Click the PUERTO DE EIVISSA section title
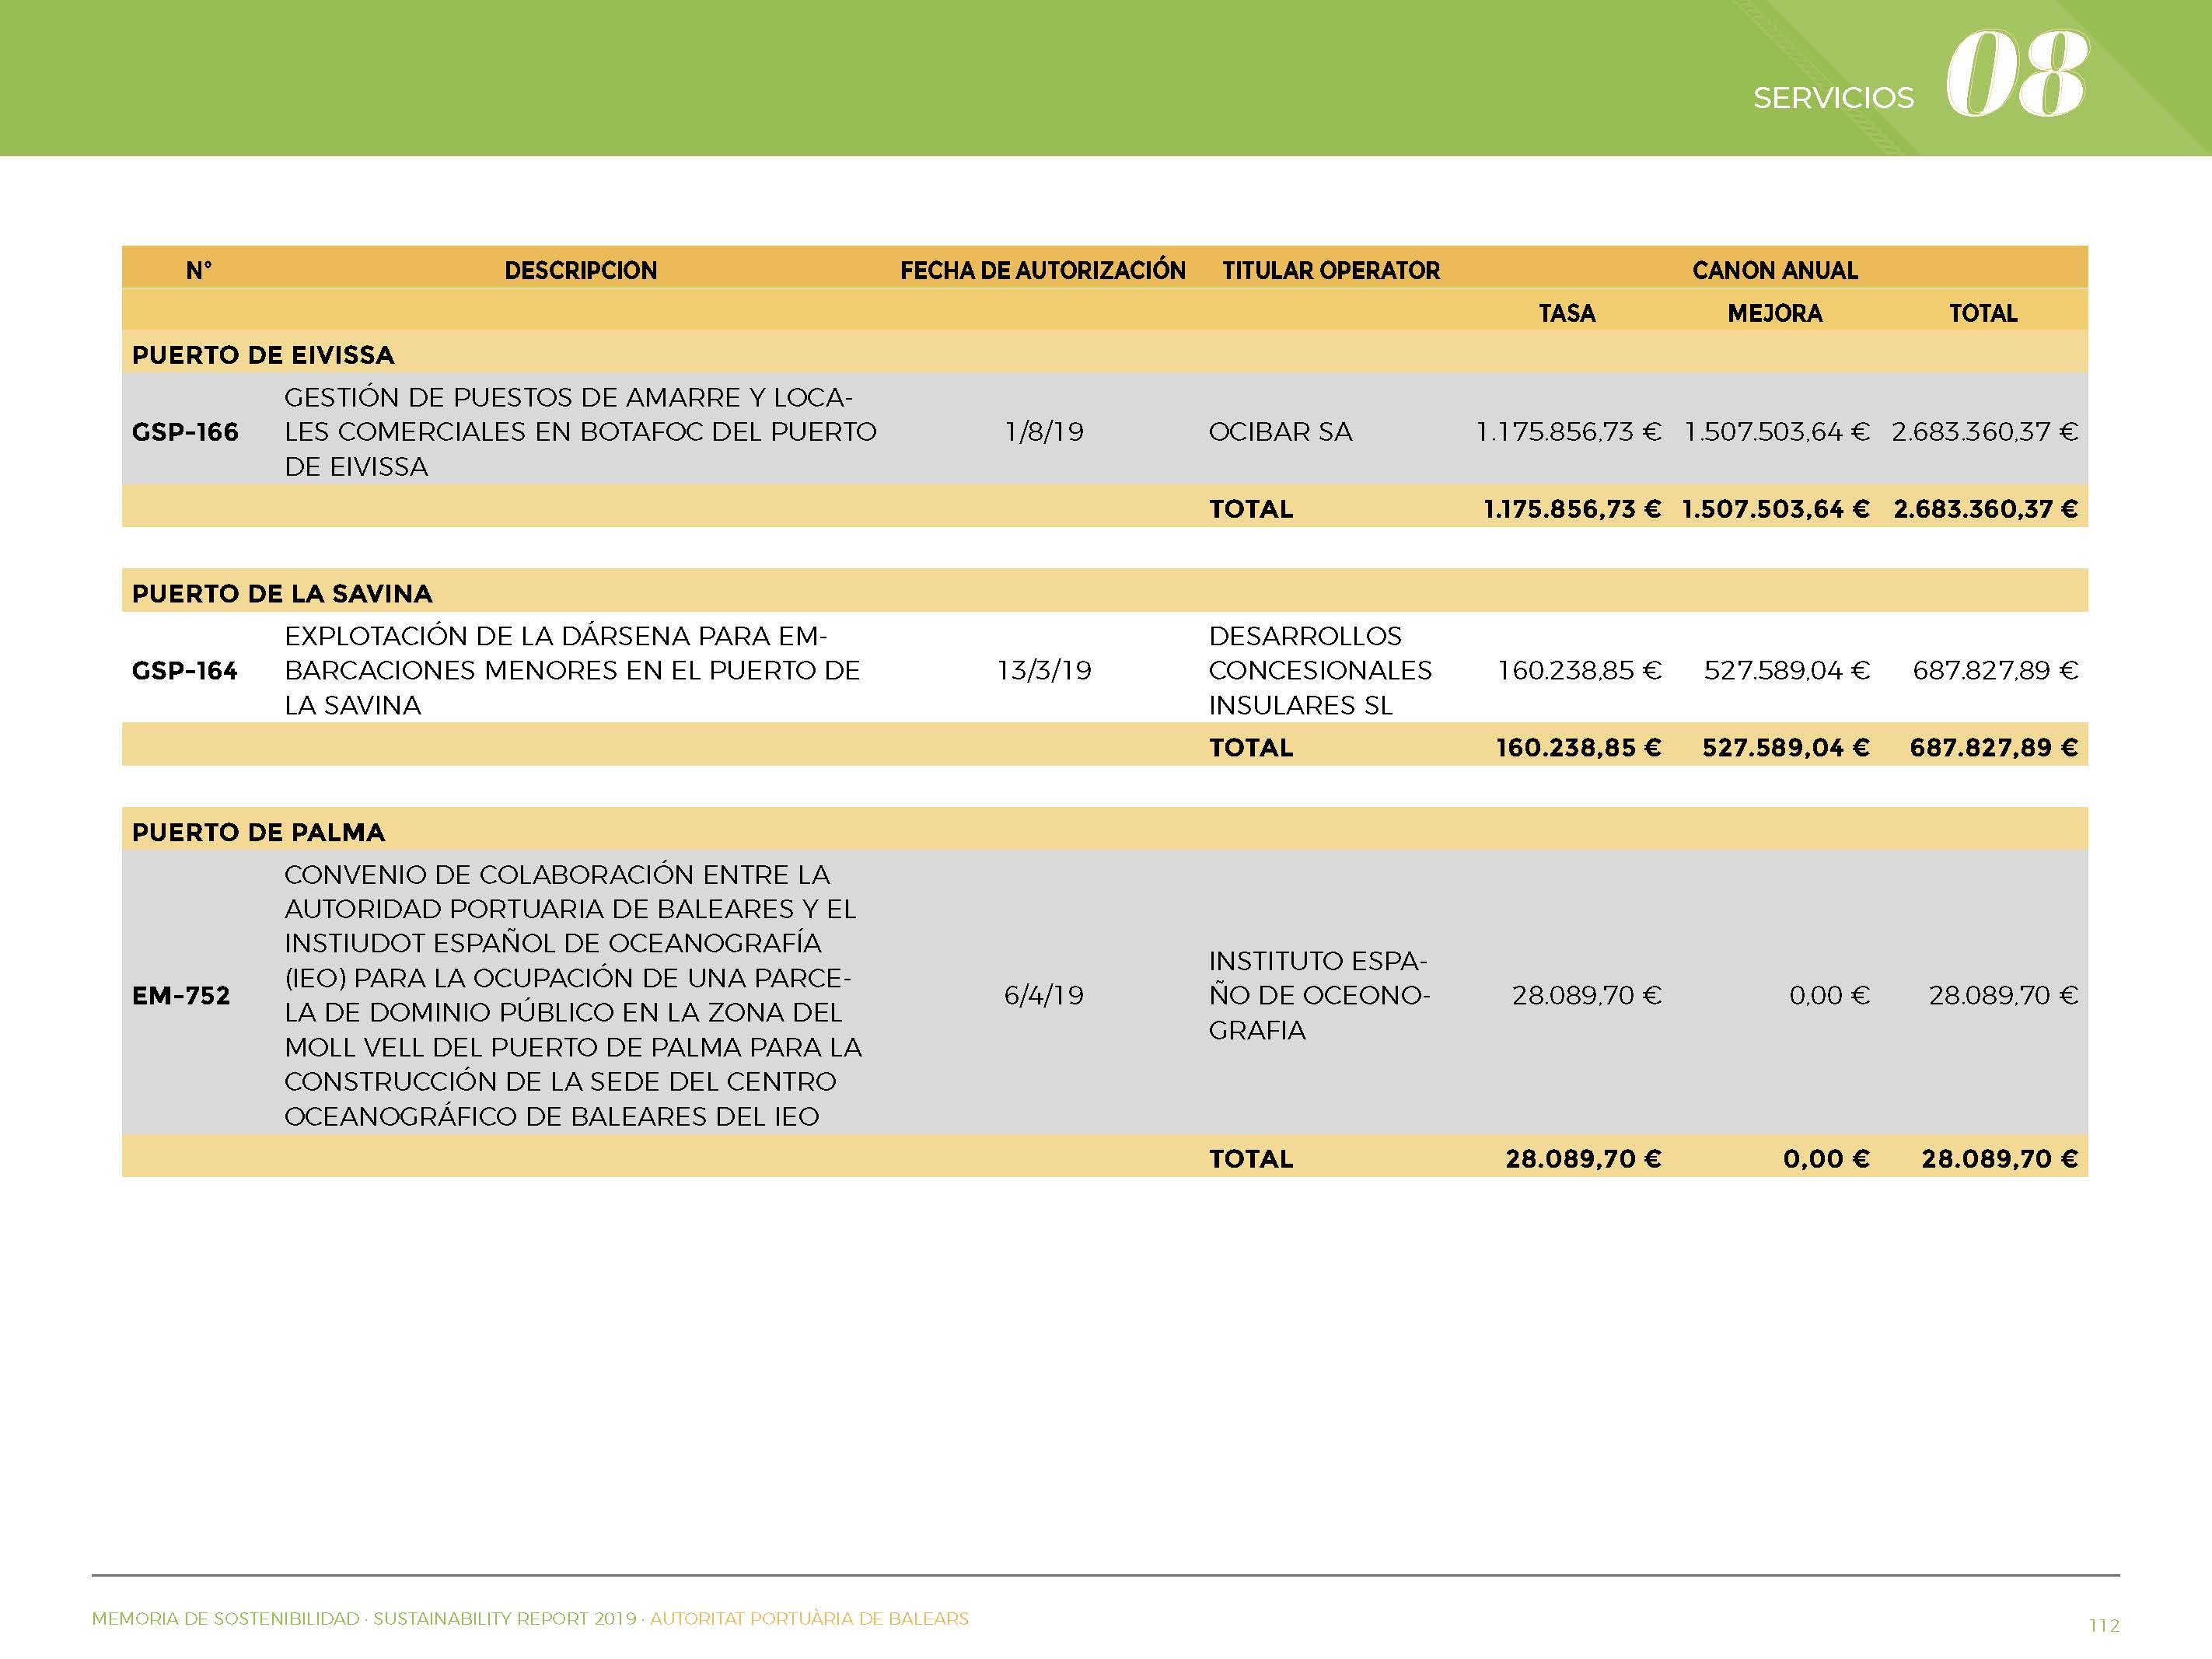2212x1659 pixels. 263,355
